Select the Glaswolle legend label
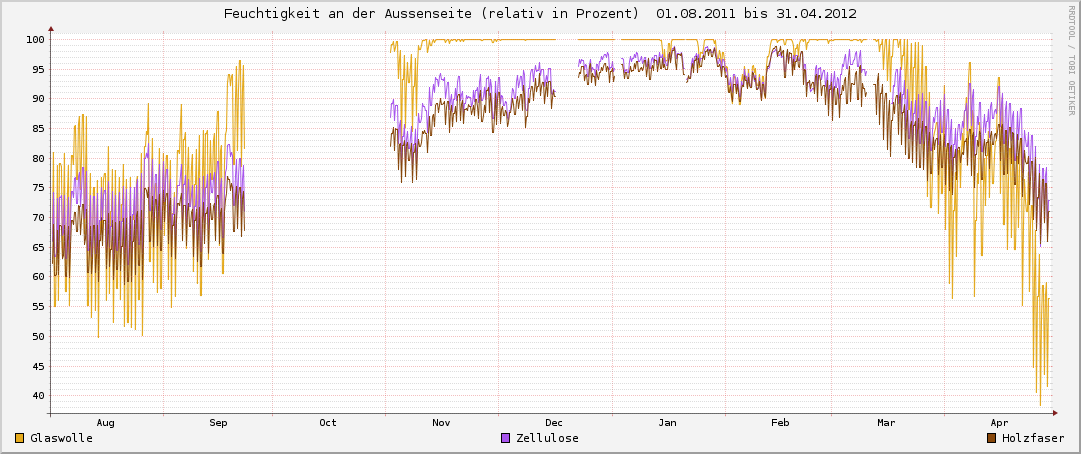Screen dimensions: 1081x454 coord(61,438)
